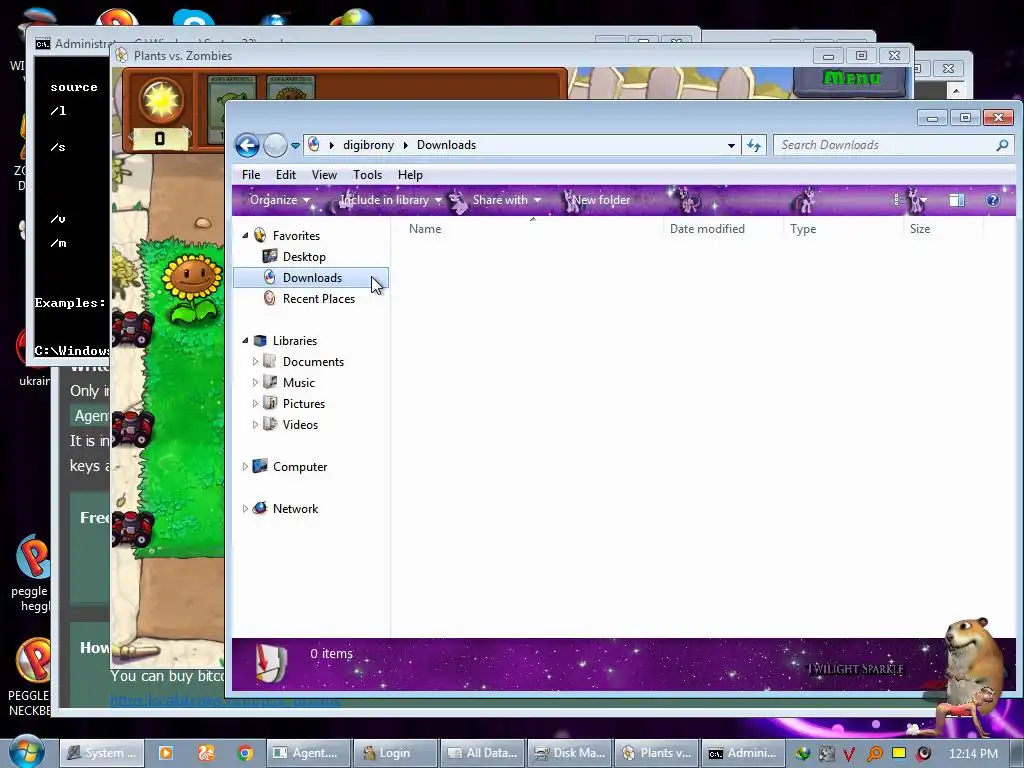The height and width of the screenshot is (768, 1024).
Task: Click the search magnifier icon in Explorer
Action: point(1002,145)
